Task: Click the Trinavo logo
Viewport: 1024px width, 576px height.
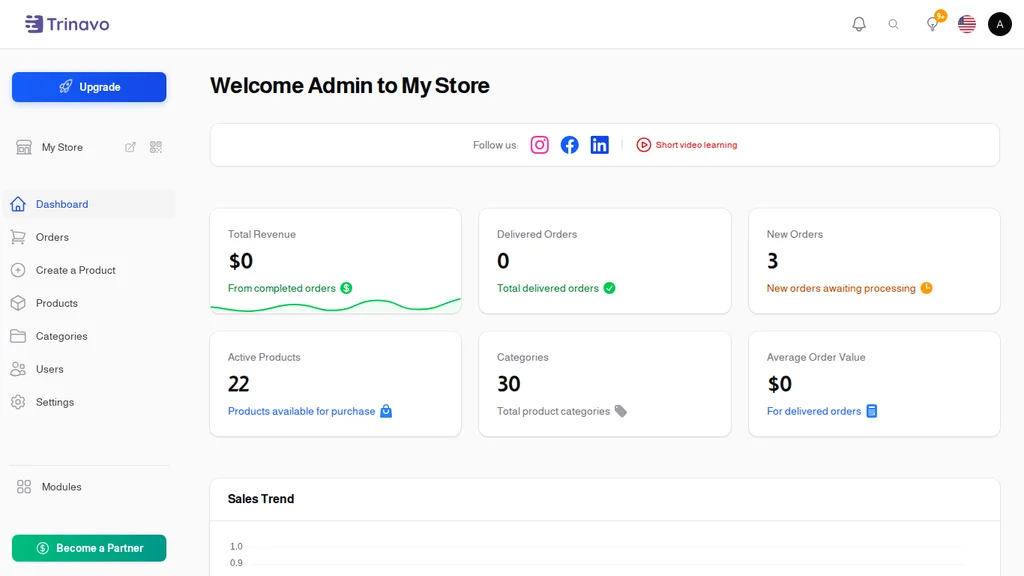Action: tap(67, 24)
